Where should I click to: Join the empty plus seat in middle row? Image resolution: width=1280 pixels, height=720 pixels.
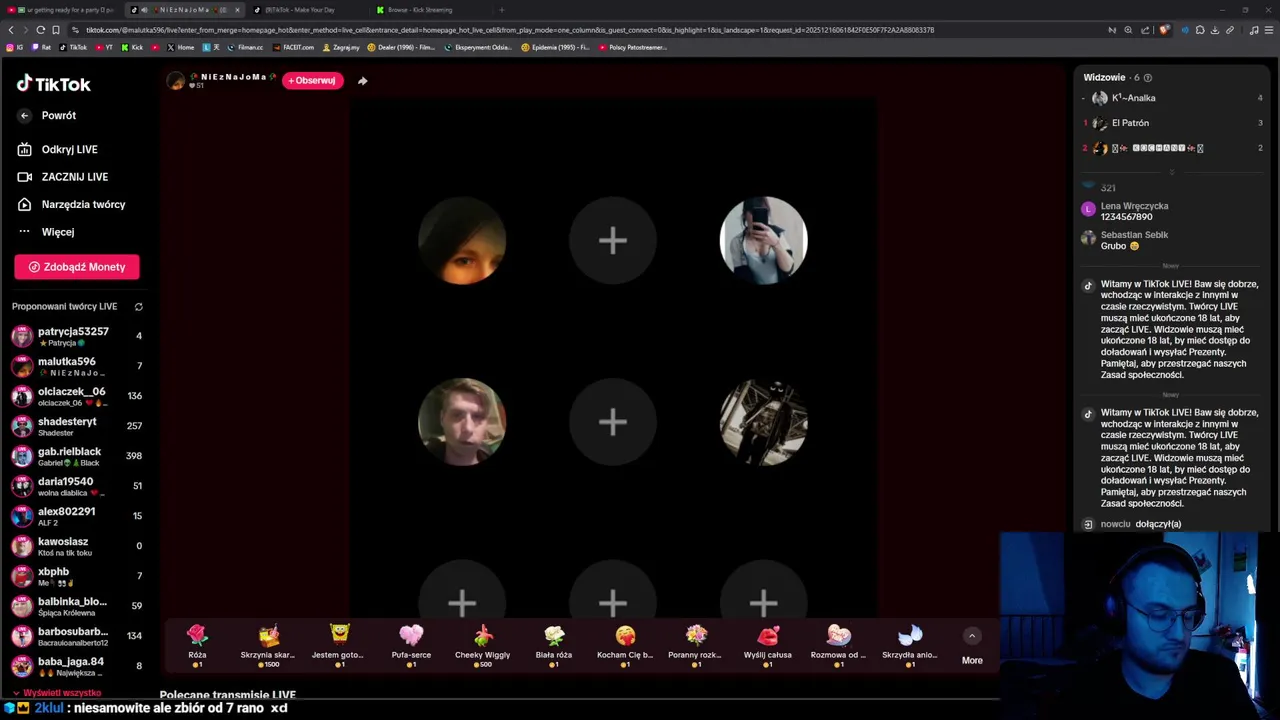point(613,422)
